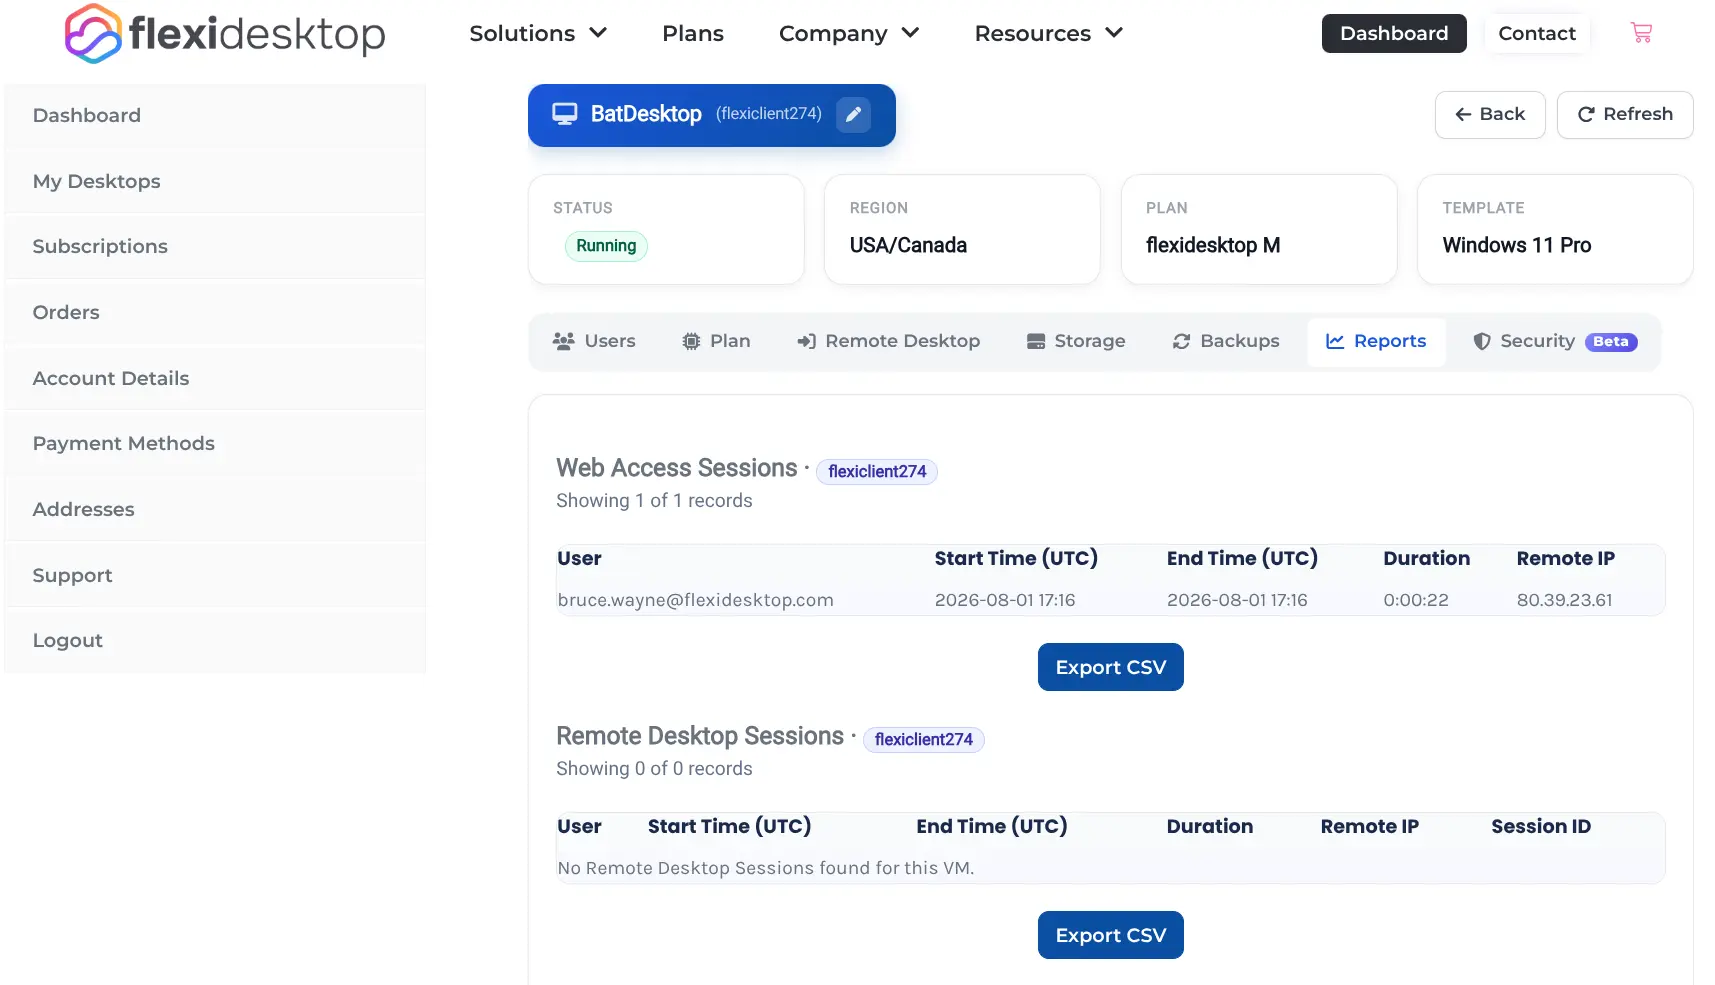Click 'No Remote Desktop Sessions found' message
This screenshot has width=1715, height=985.
click(766, 868)
